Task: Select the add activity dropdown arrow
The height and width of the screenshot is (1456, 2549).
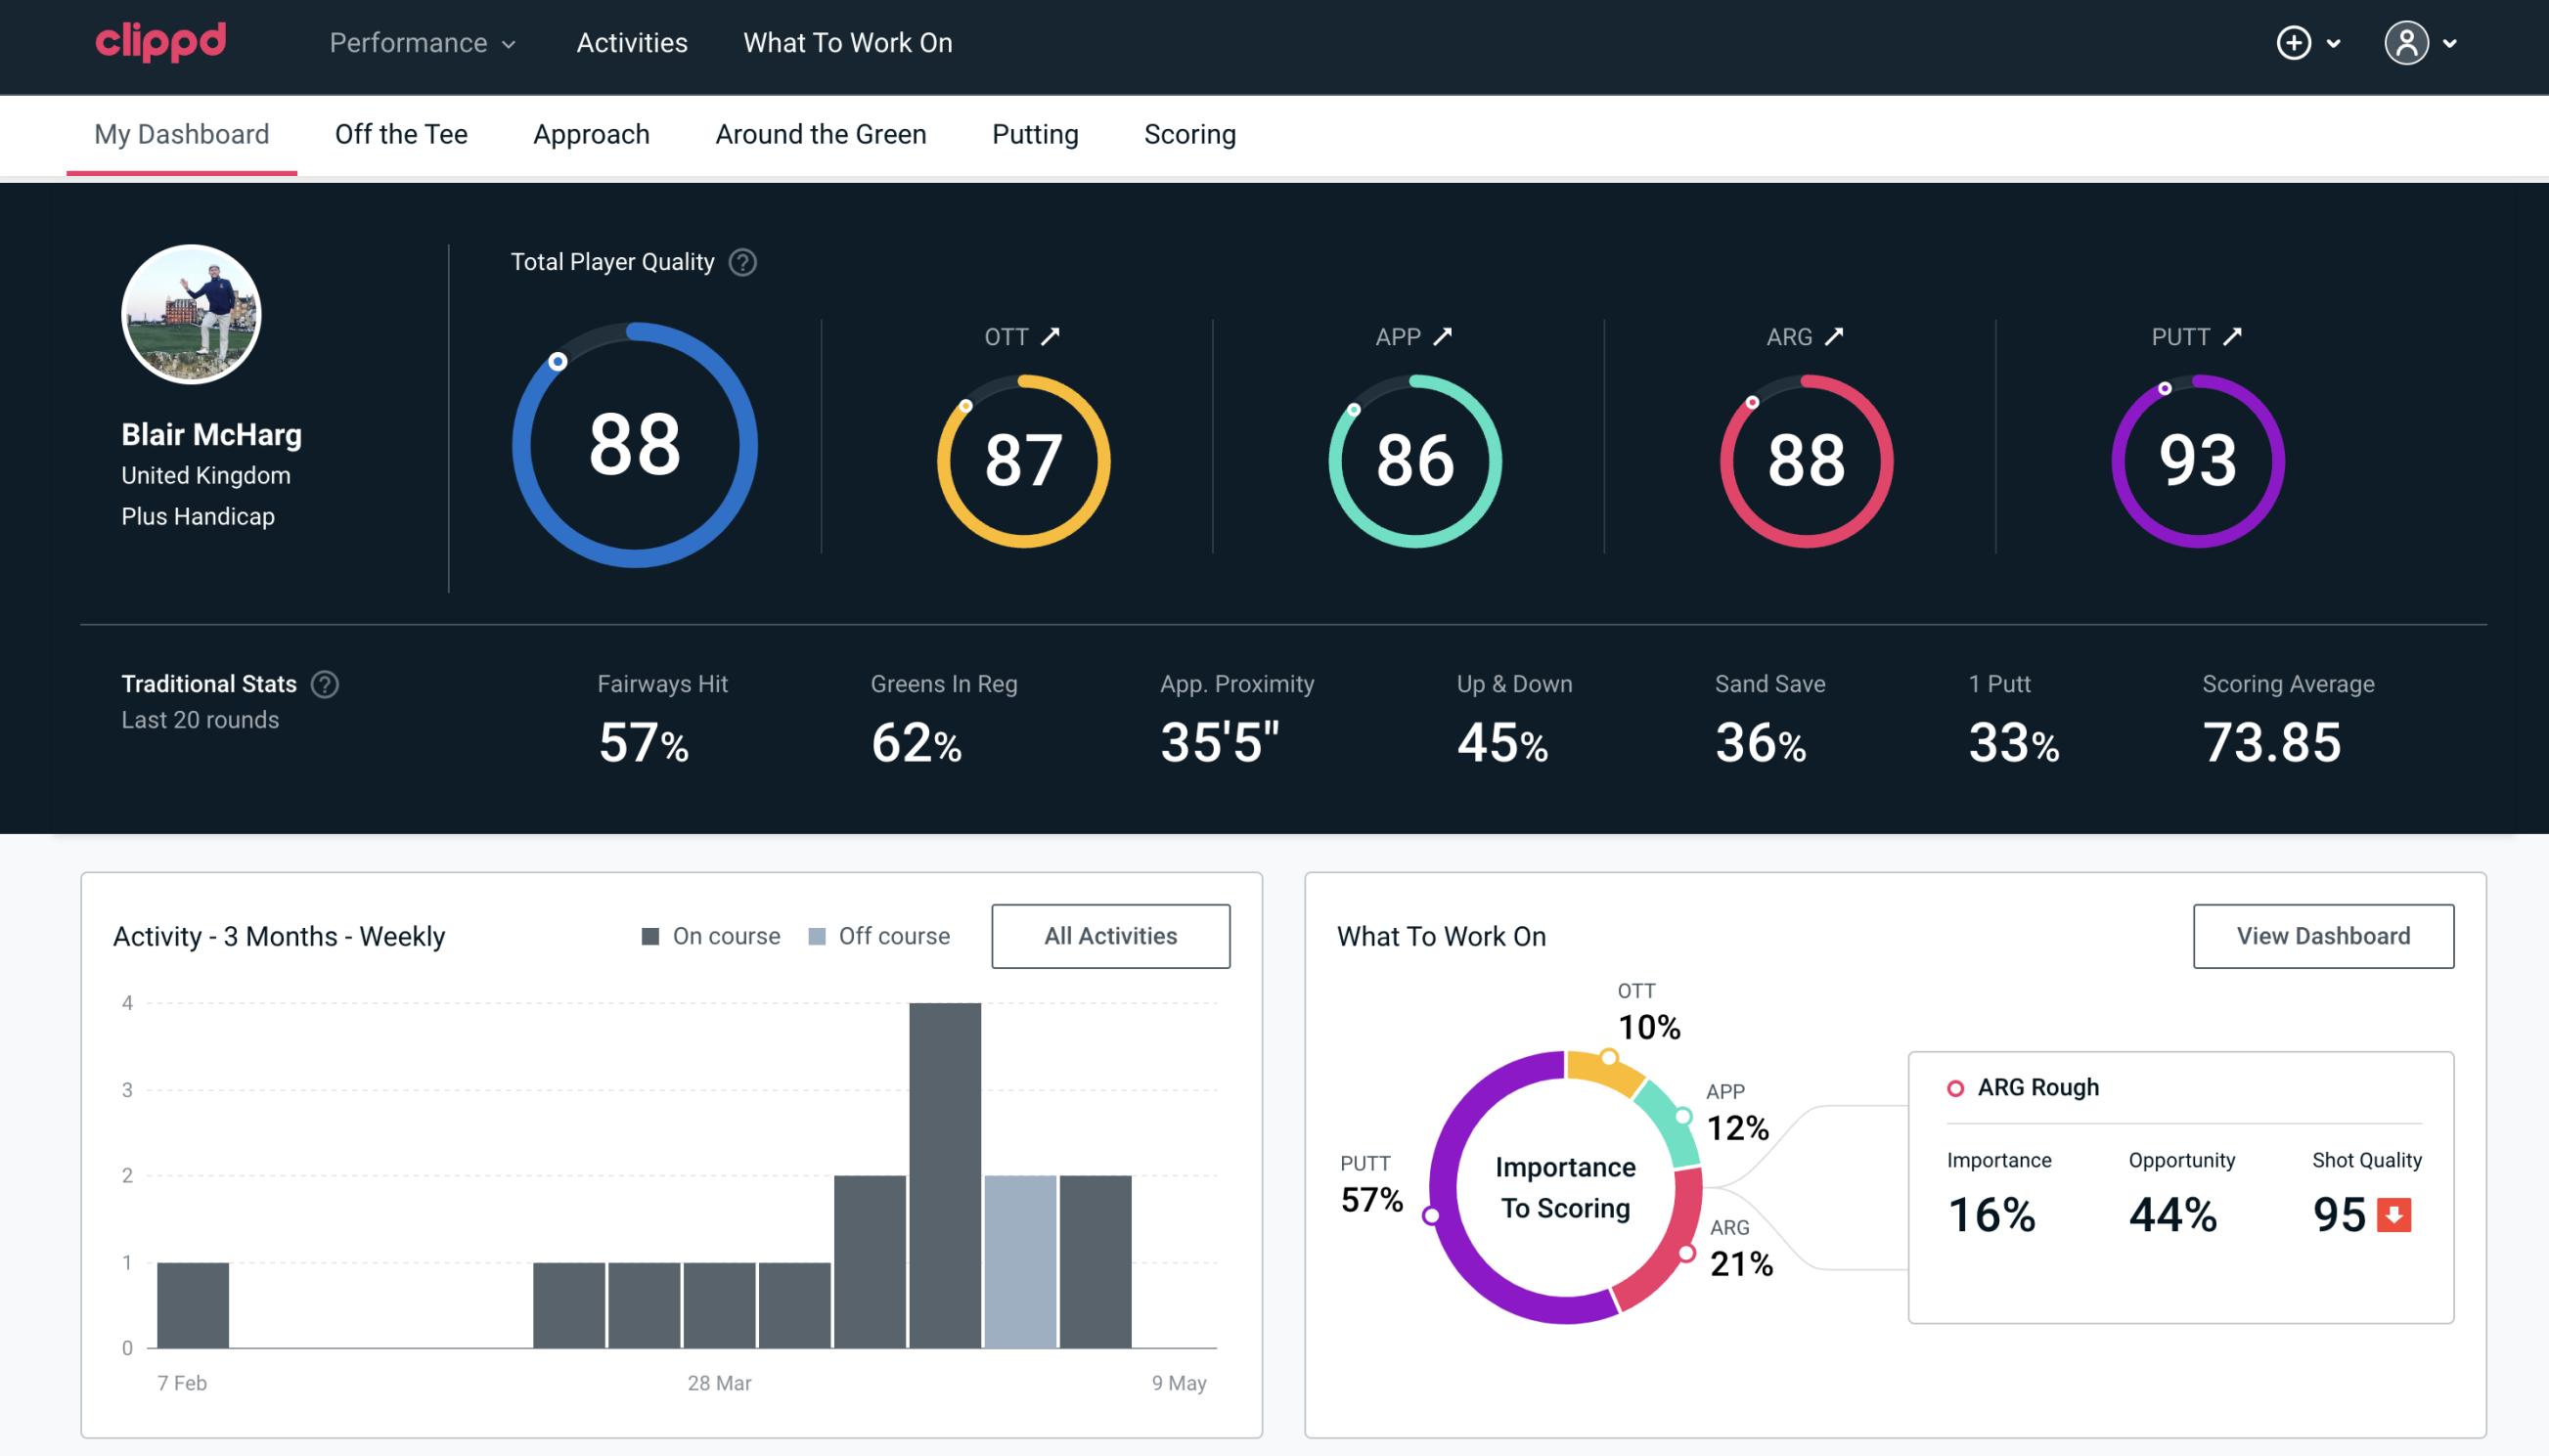Action: (2336, 44)
